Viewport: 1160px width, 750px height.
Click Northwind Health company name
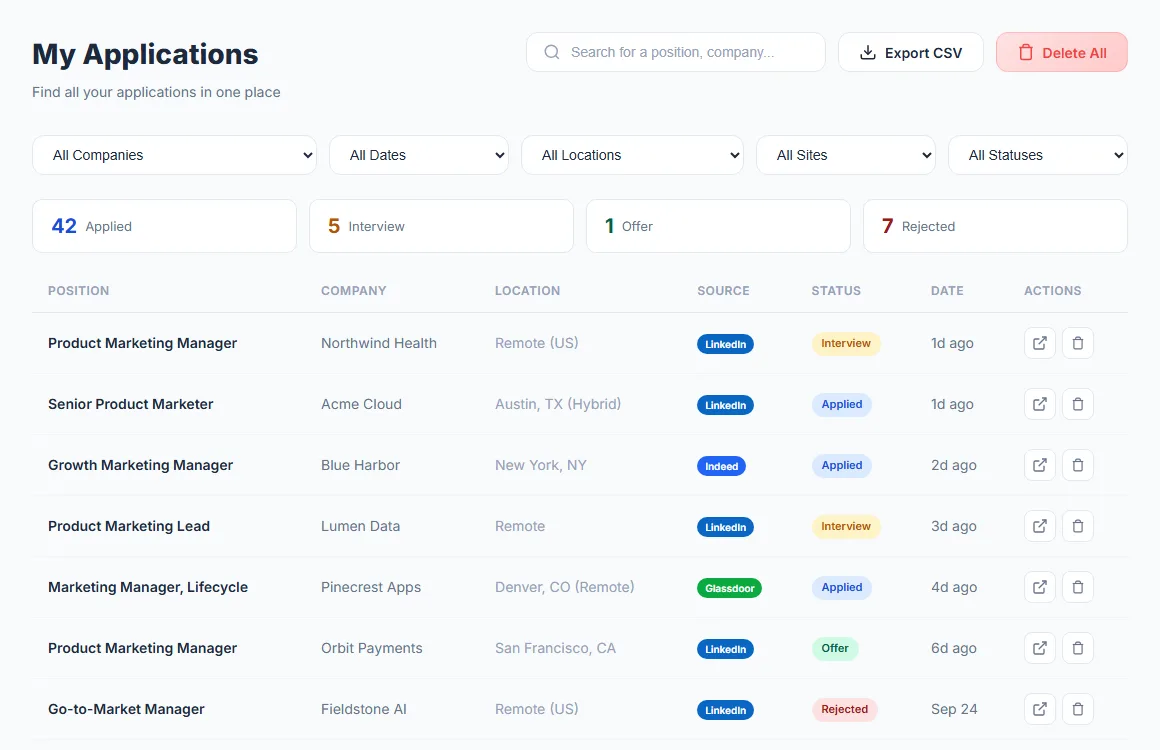[x=379, y=343]
